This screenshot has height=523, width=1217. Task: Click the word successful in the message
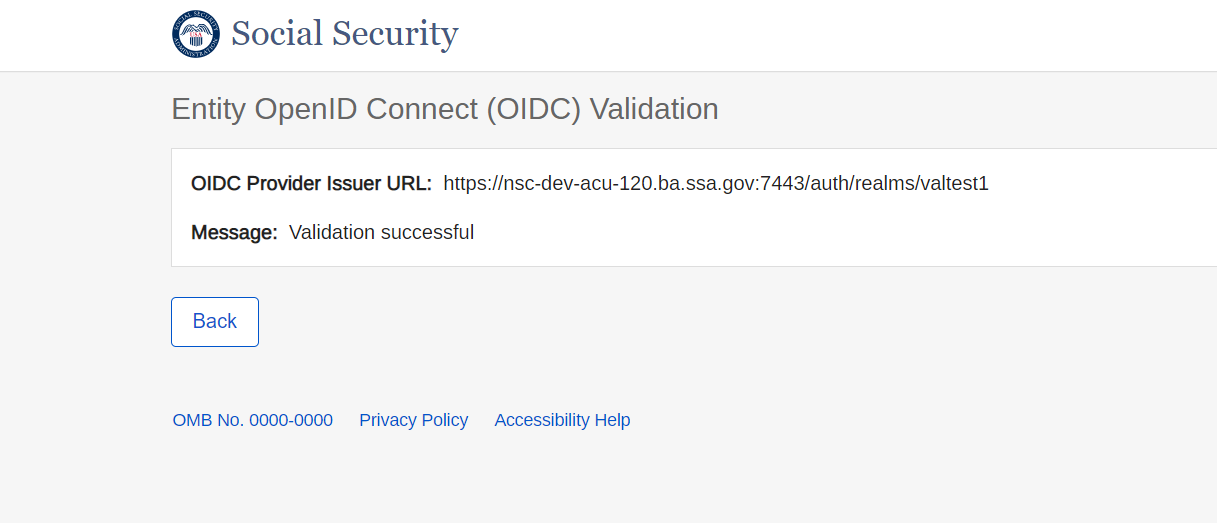[427, 233]
